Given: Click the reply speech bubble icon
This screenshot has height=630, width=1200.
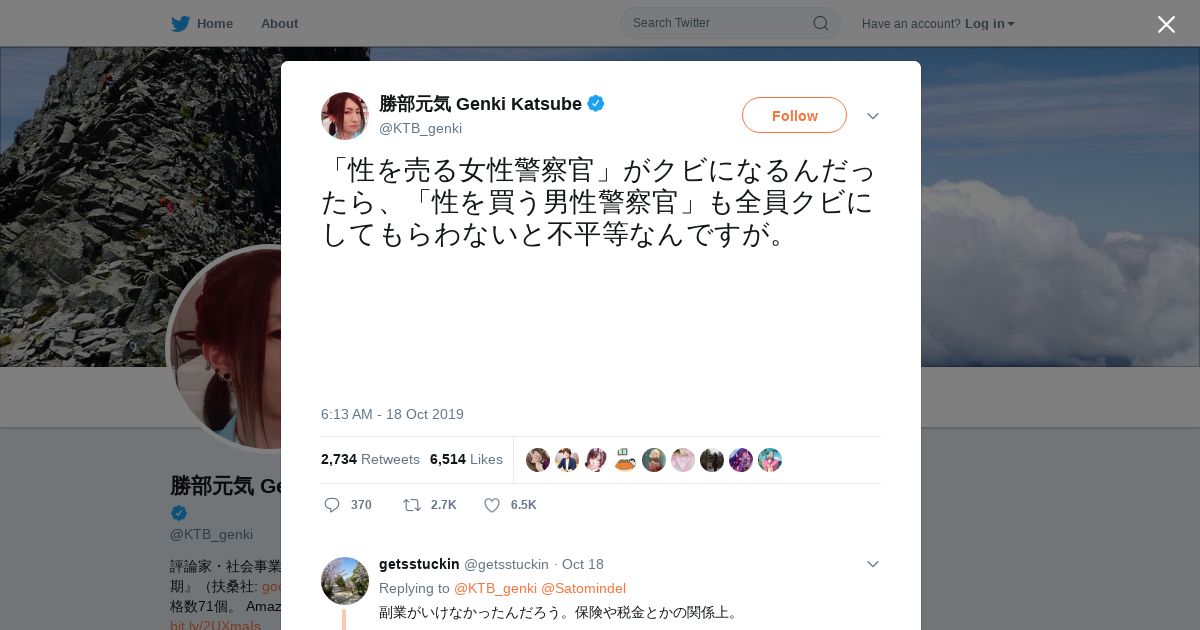Looking at the screenshot, I should (332, 505).
